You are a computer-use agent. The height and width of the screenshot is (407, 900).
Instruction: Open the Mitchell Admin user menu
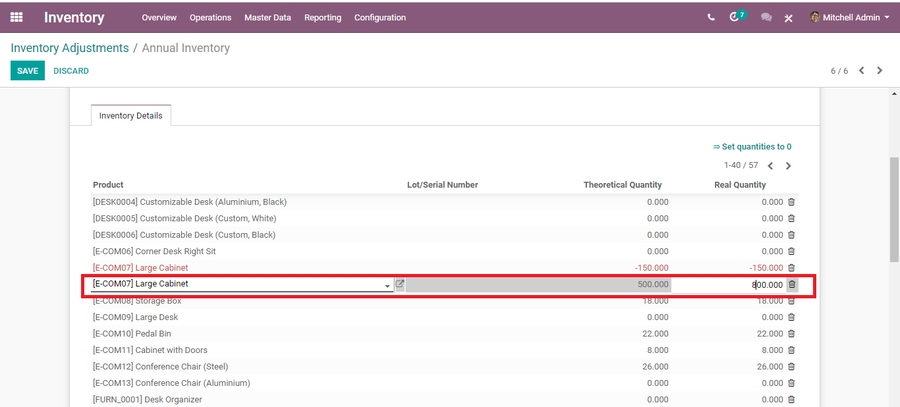pos(849,17)
